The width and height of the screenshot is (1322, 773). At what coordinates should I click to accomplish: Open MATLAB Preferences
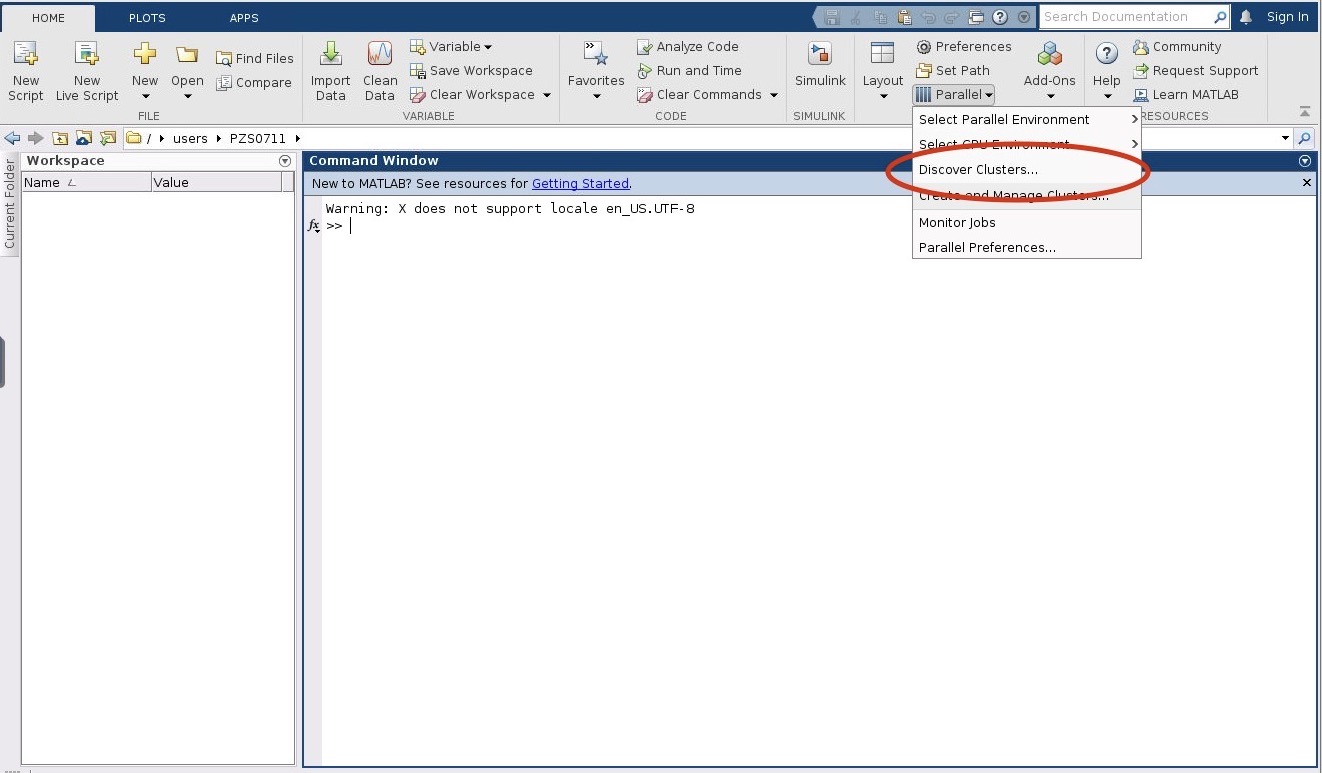[x=964, y=46]
